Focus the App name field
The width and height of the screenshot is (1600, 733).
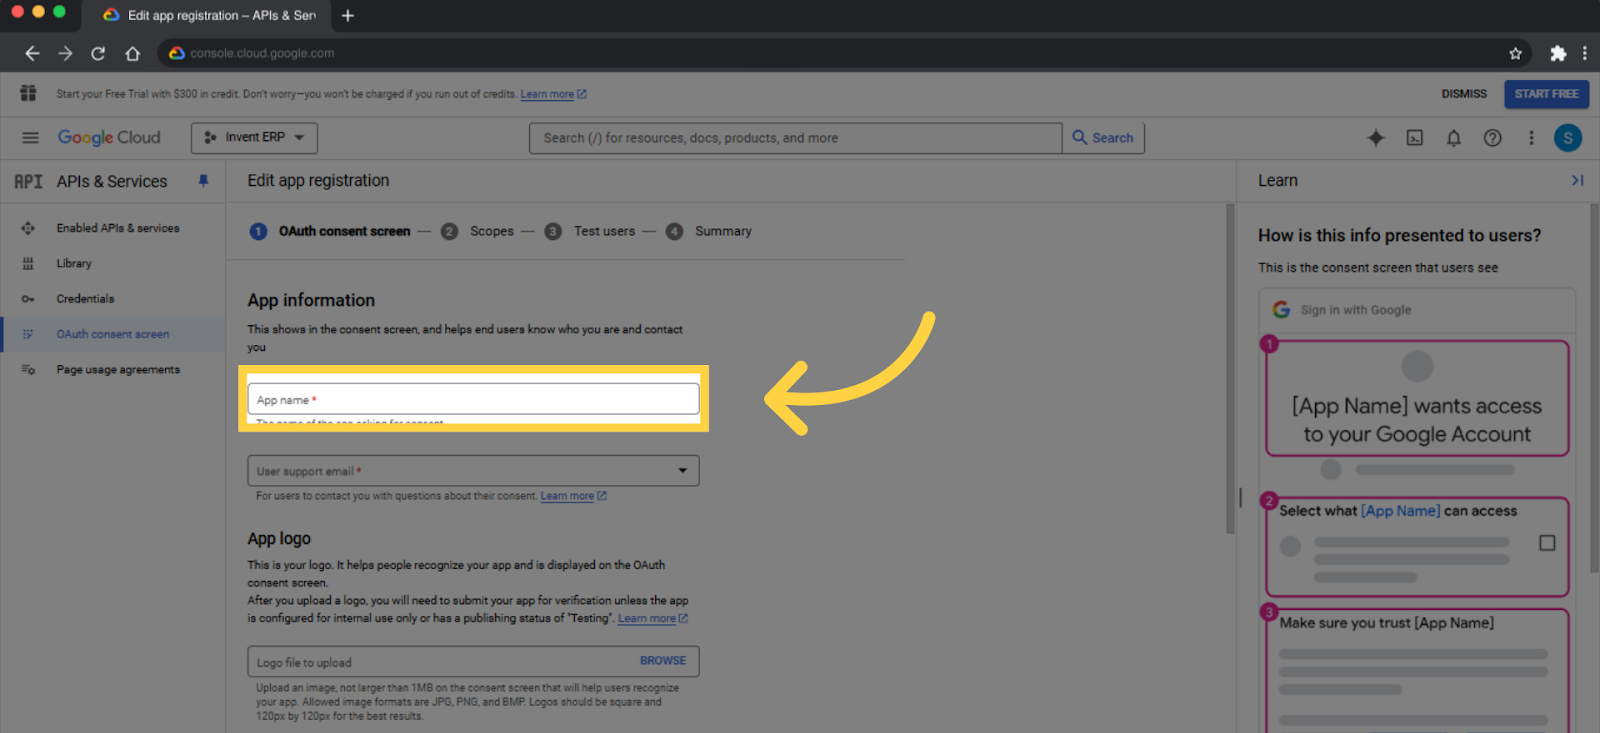[x=473, y=399]
